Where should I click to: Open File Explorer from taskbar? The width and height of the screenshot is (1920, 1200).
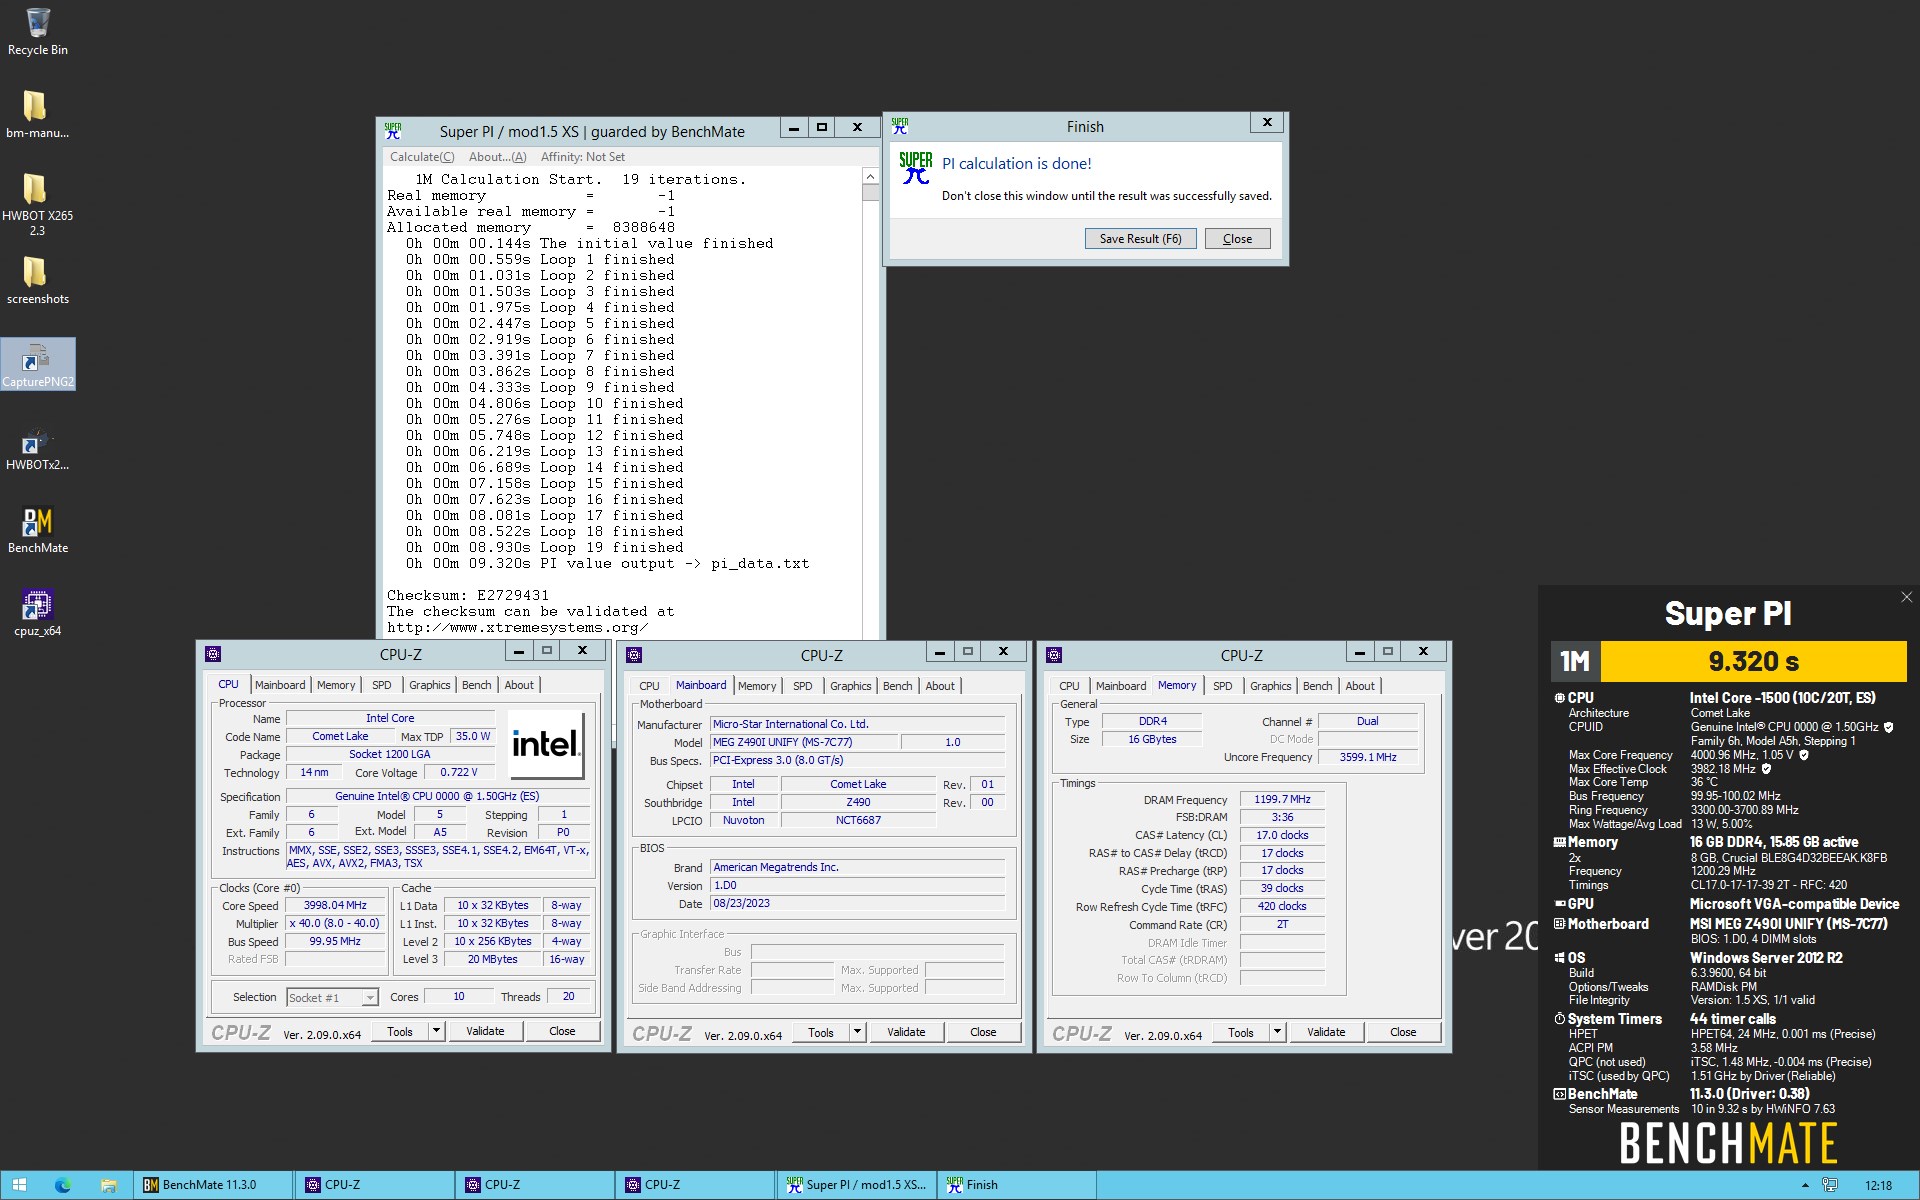[108, 1185]
